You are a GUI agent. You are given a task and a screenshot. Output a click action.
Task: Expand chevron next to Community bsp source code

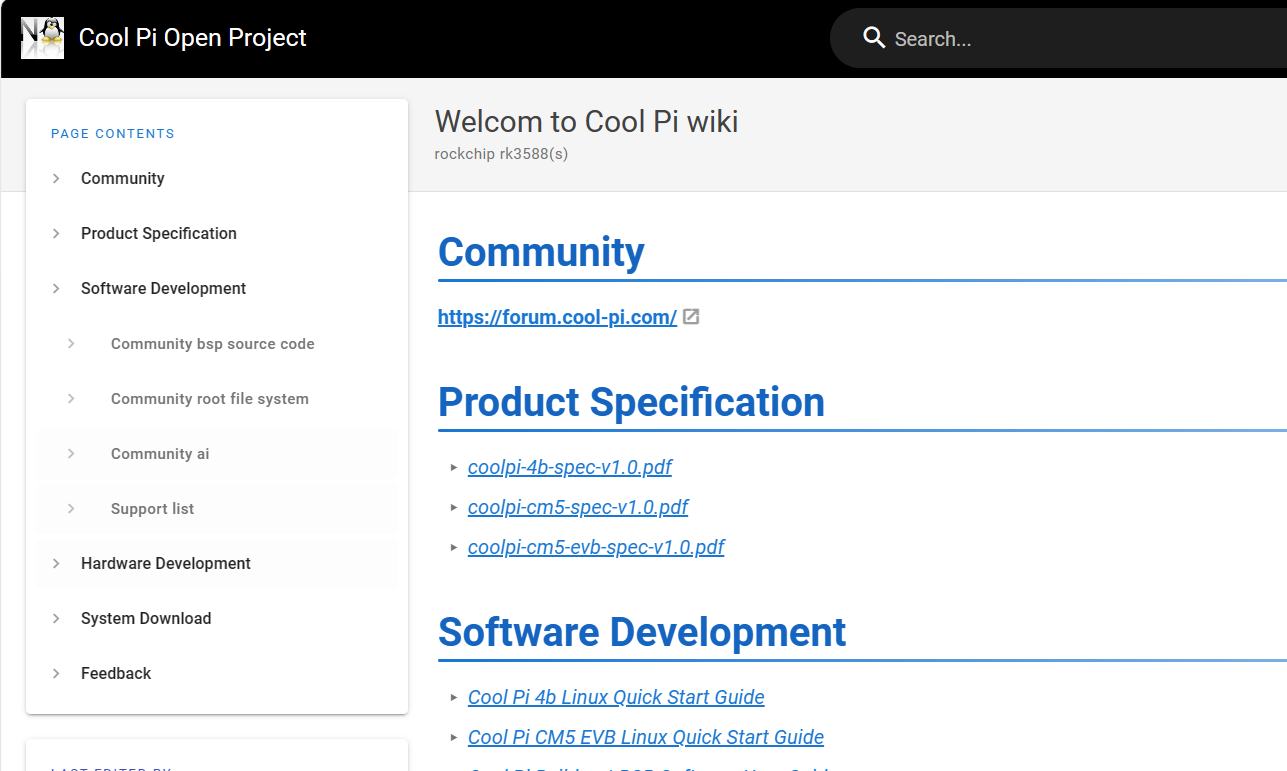(71, 343)
